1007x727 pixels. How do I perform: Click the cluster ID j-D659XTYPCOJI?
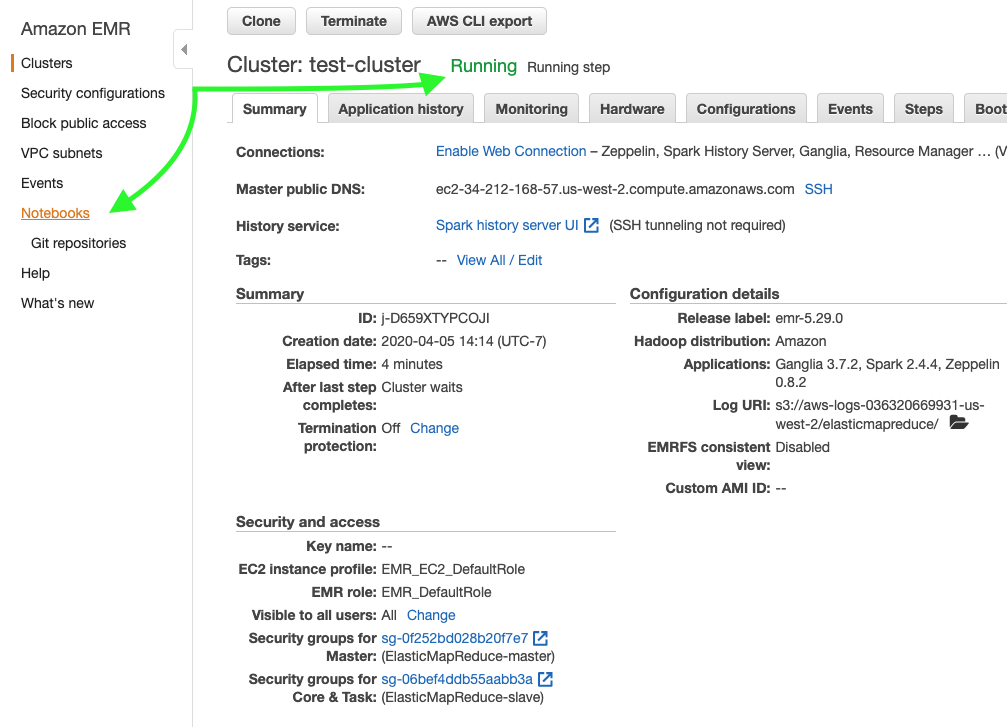coord(435,319)
